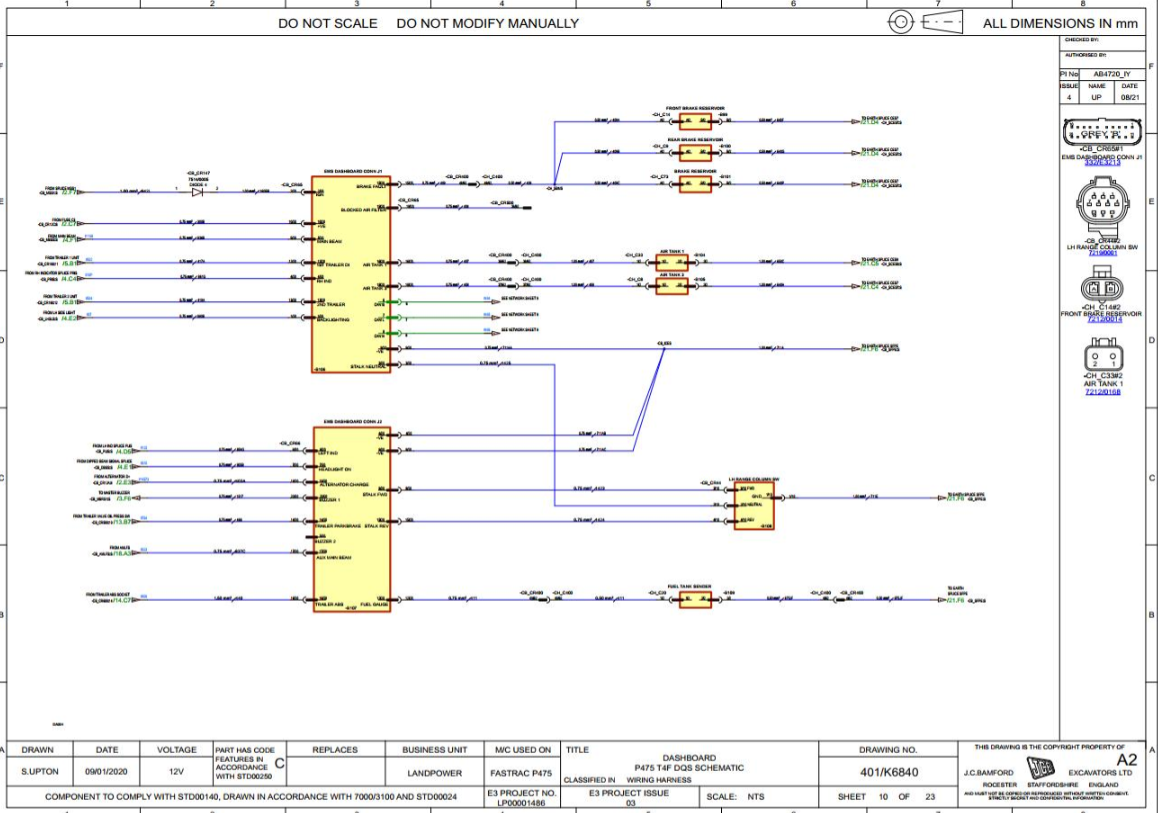Click the CB_CR117 diode reference label

(x=199, y=174)
